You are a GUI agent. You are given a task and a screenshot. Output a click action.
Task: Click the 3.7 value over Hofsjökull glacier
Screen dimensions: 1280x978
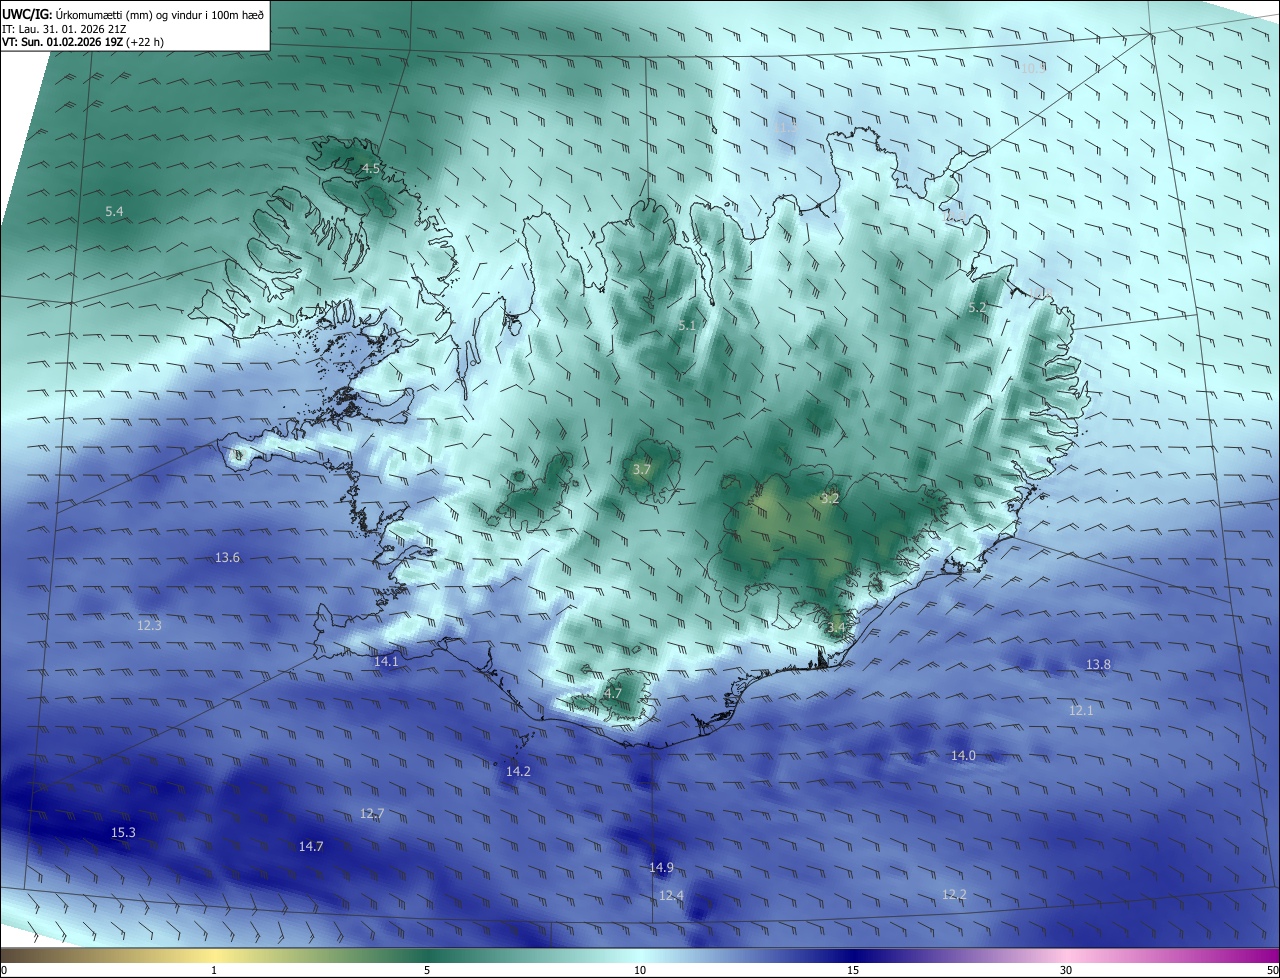point(642,469)
